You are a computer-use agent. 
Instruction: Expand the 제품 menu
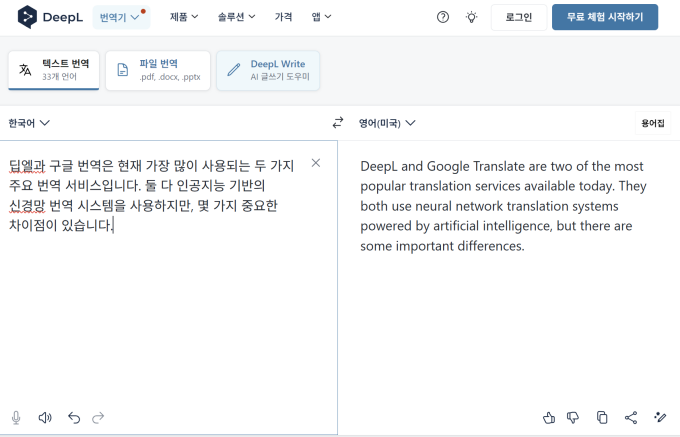pyautogui.click(x=184, y=17)
